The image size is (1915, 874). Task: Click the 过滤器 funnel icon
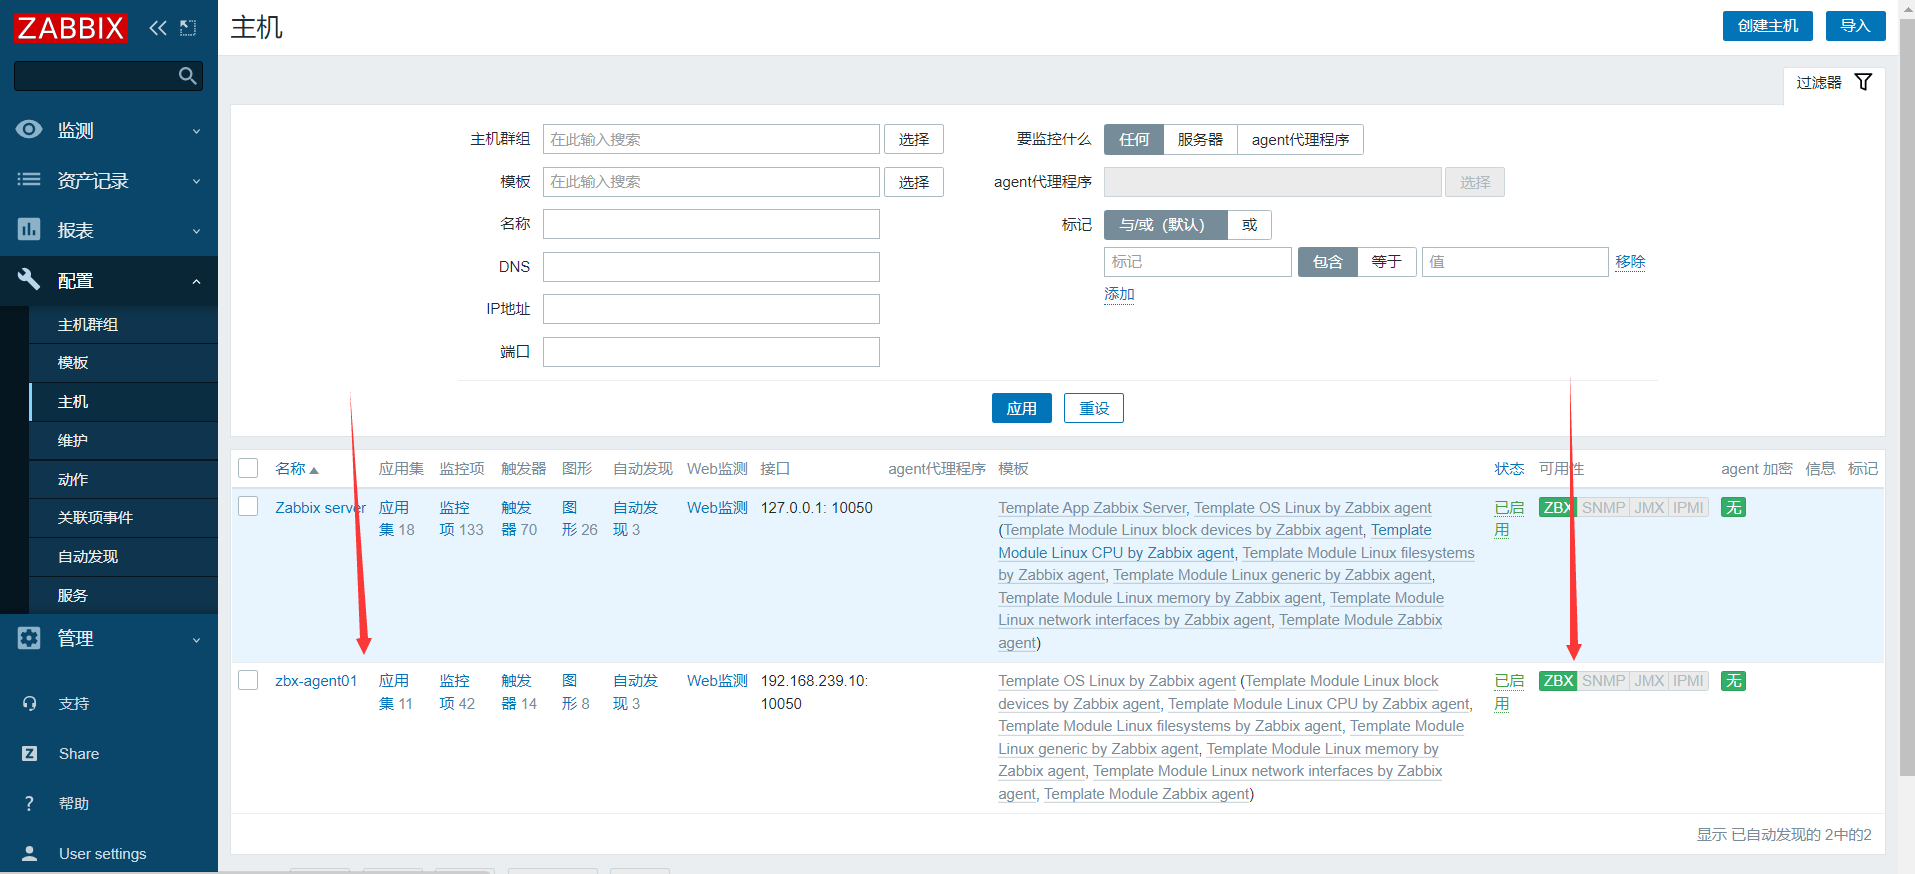point(1863,82)
